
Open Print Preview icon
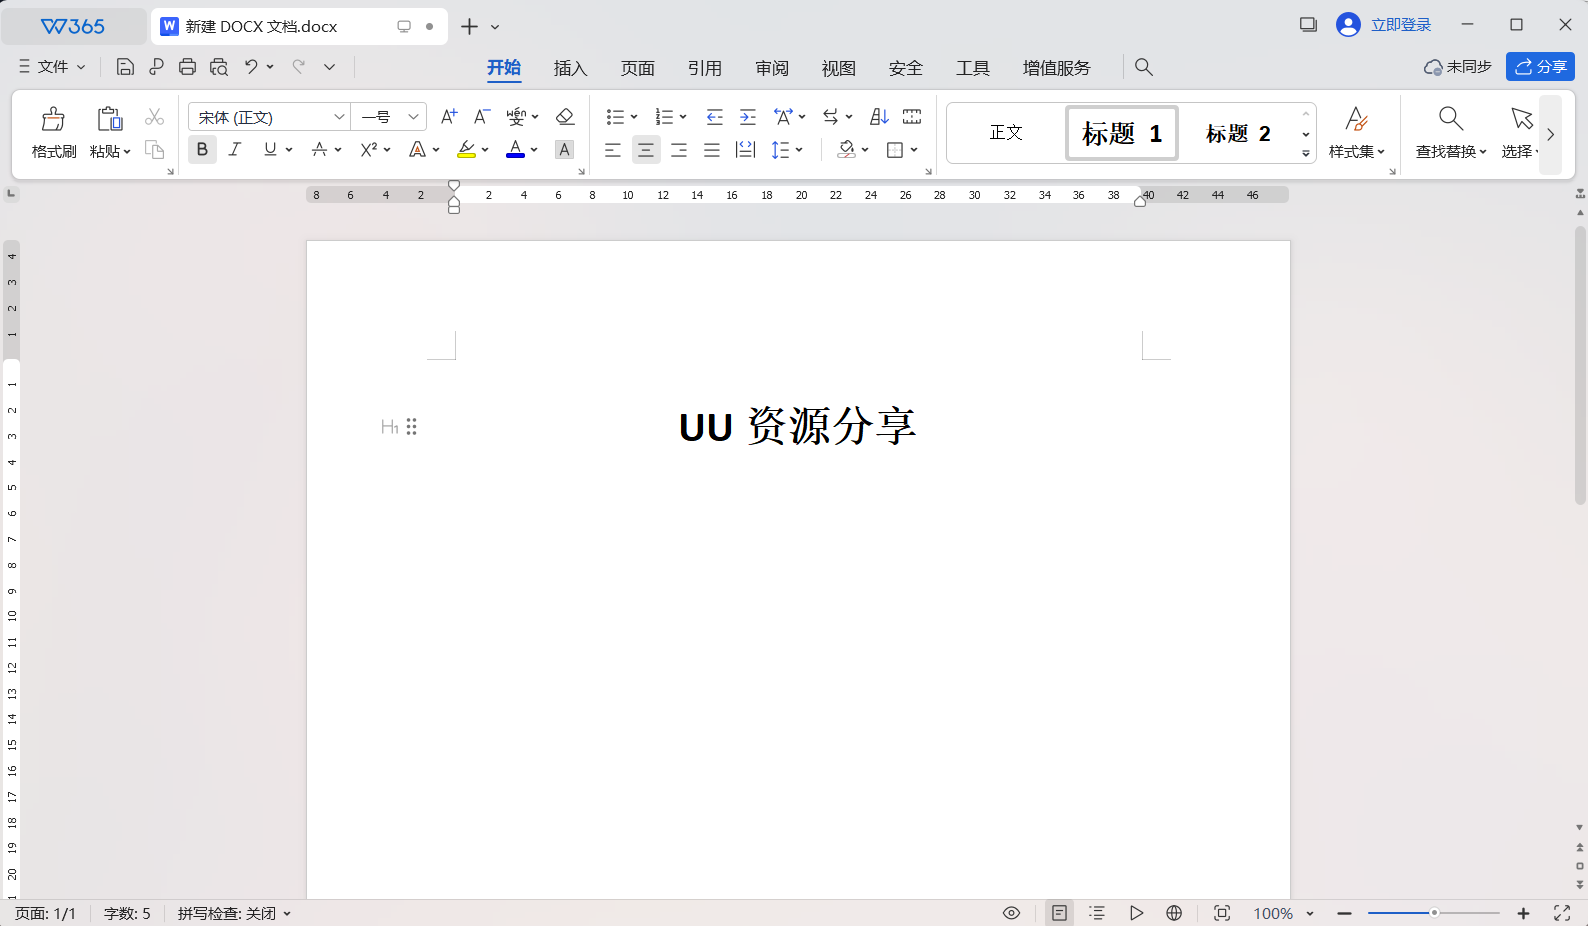(x=219, y=67)
